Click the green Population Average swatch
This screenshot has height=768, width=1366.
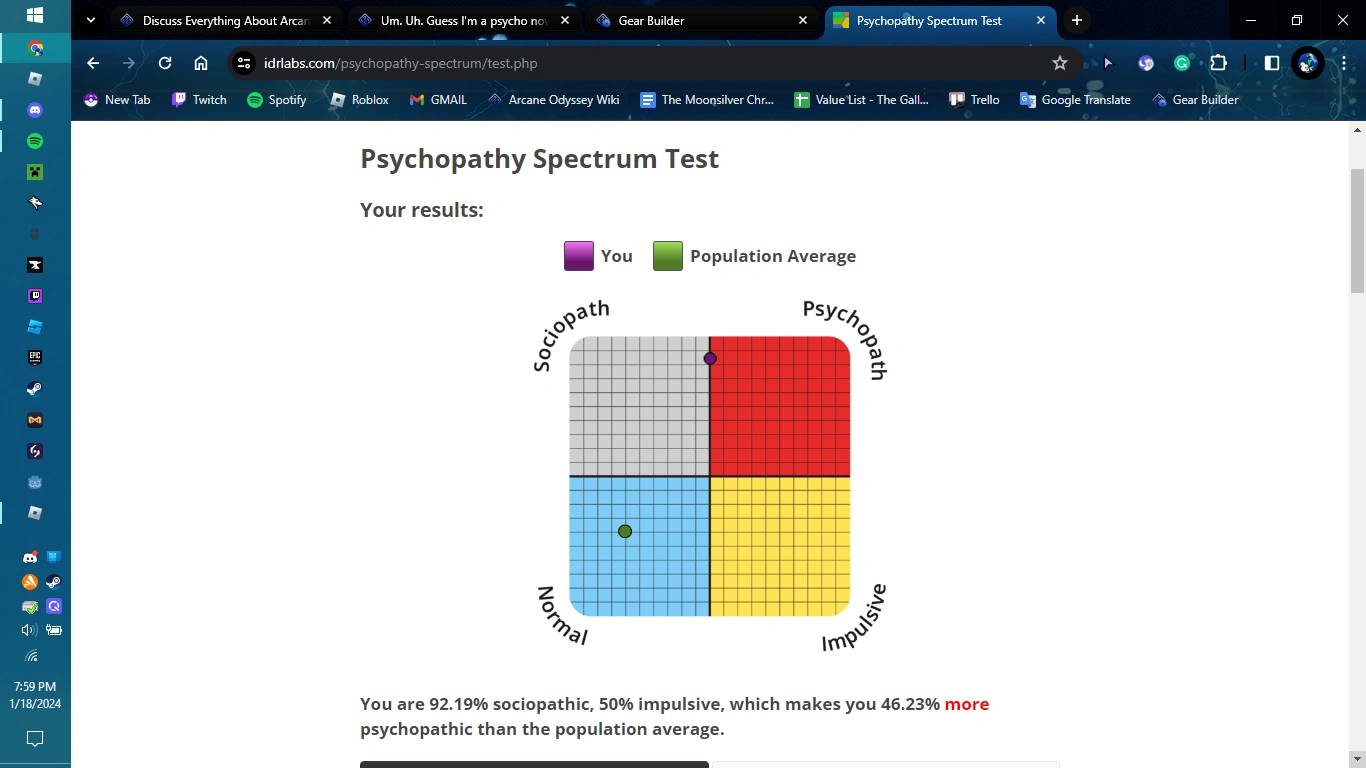(x=668, y=256)
